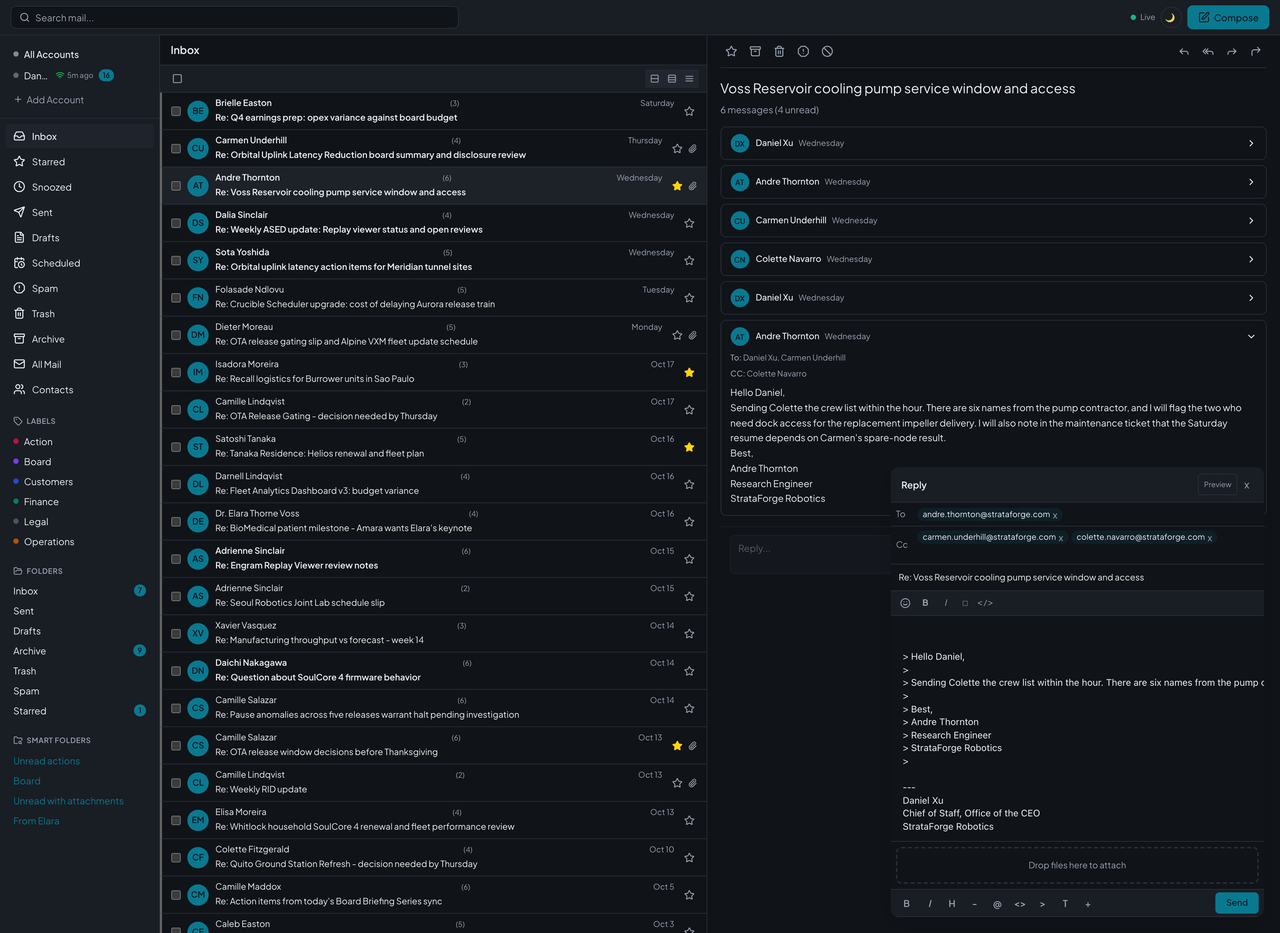The image size is (1280, 933).
Task: Apply heading format in bottom toolbar
Action: pyautogui.click(x=952, y=904)
